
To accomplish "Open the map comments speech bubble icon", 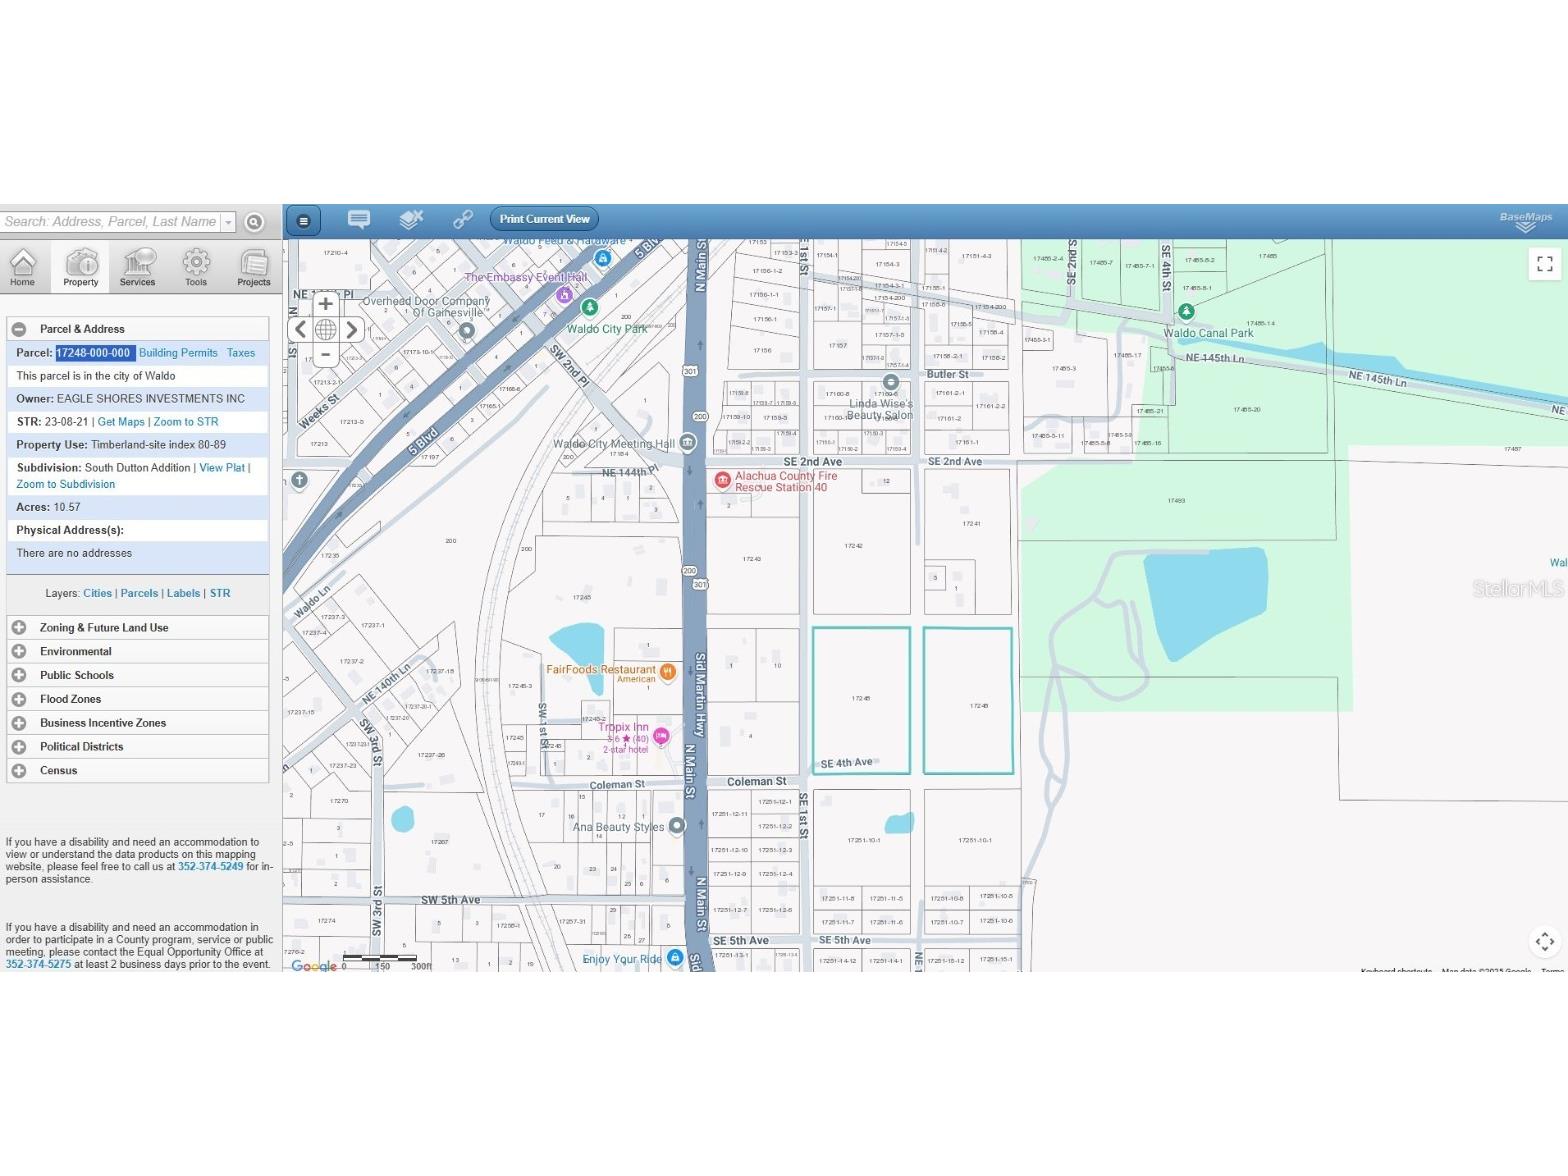I will click(358, 219).
